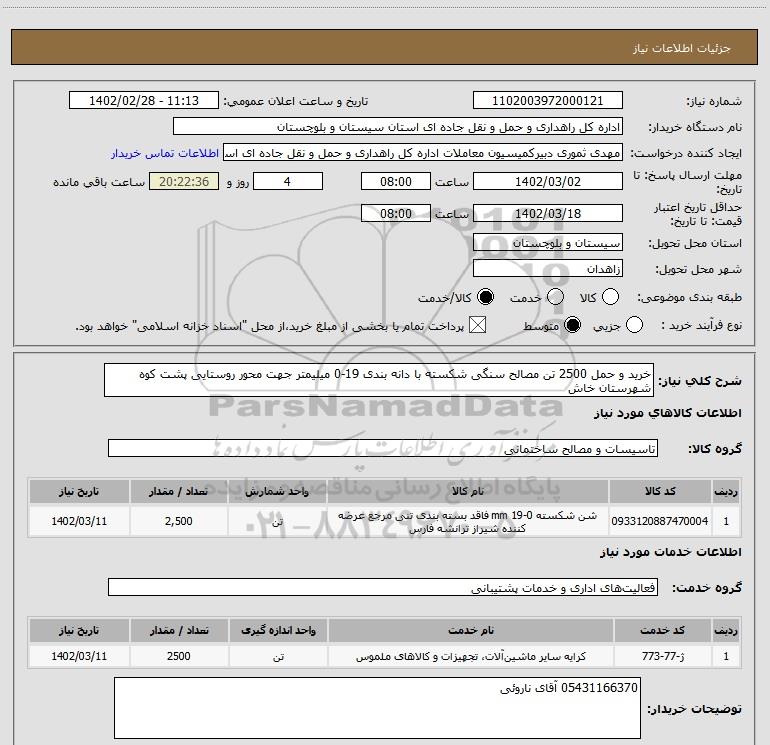770x745 pixels.
Task: Toggle the Islamic treasury payment checkbox
Action: tap(477, 325)
